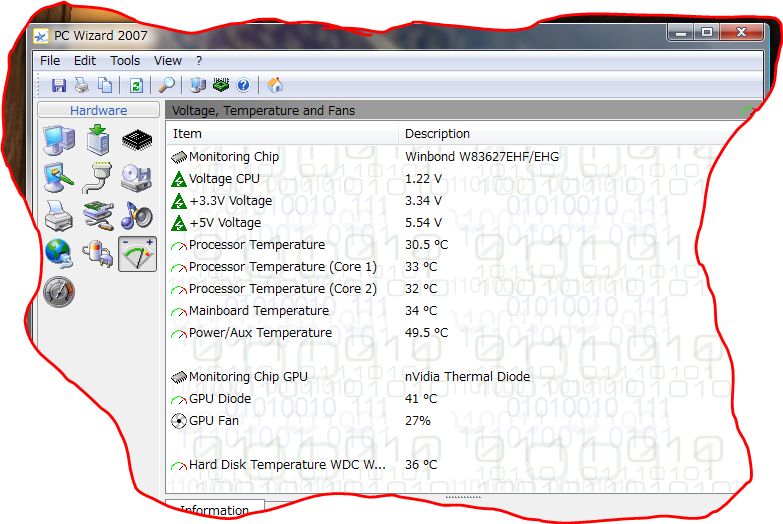Click the blue Help question icon

(243, 85)
